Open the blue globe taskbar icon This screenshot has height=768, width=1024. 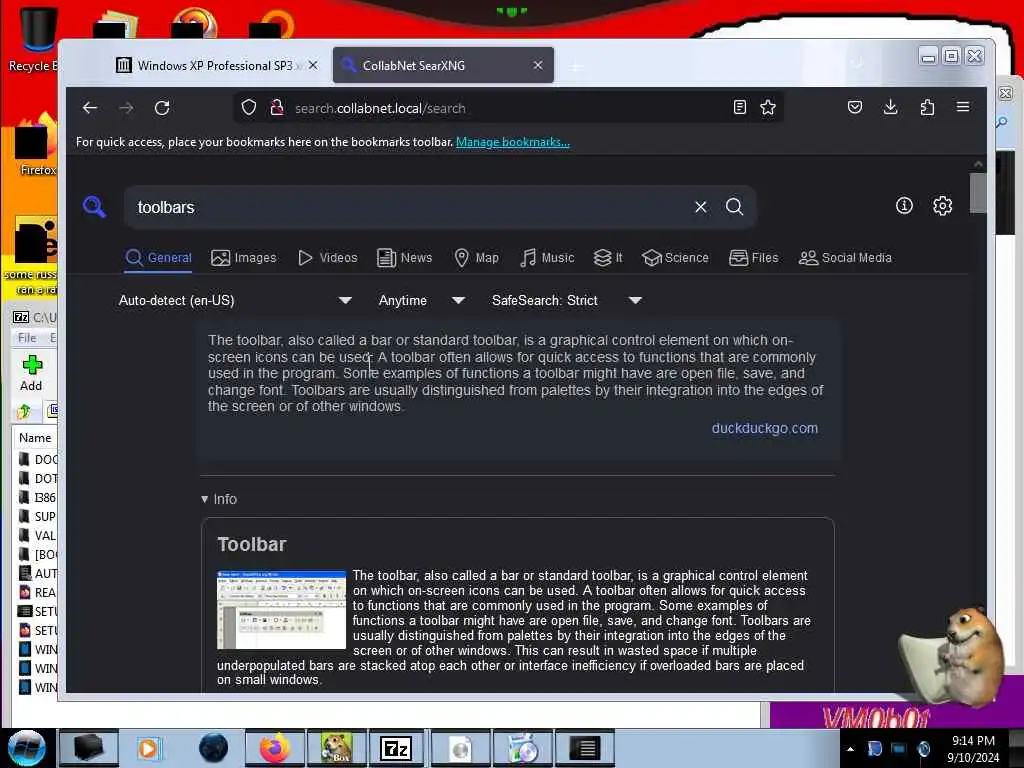[x=213, y=748]
